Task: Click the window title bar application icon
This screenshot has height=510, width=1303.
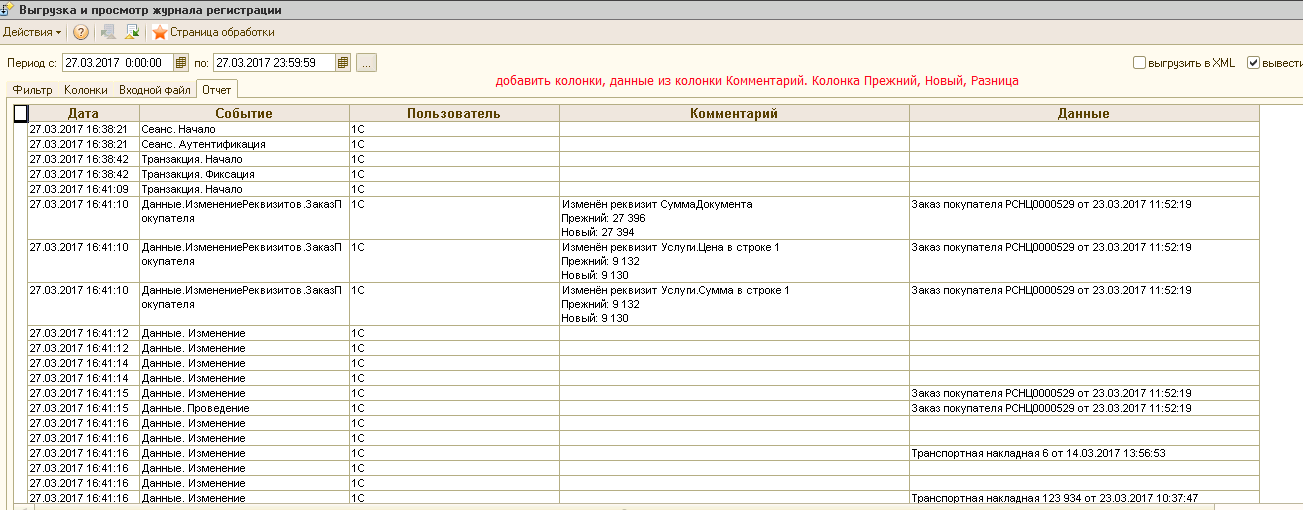Action: (x=8, y=9)
